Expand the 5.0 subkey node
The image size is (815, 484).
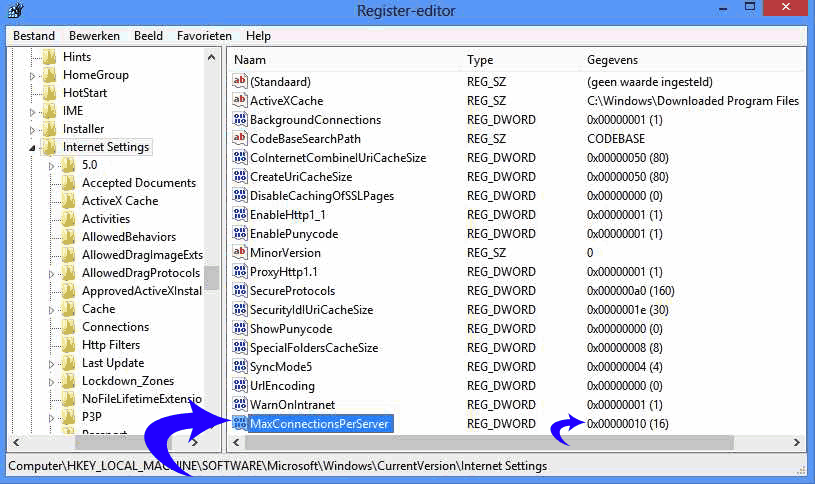51,166
